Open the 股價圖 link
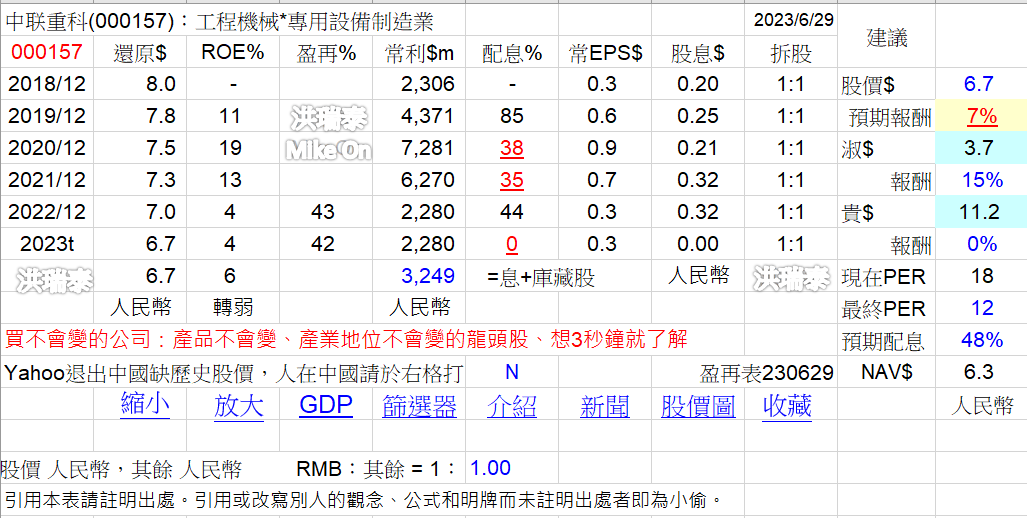 pyautogui.click(x=698, y=406)
